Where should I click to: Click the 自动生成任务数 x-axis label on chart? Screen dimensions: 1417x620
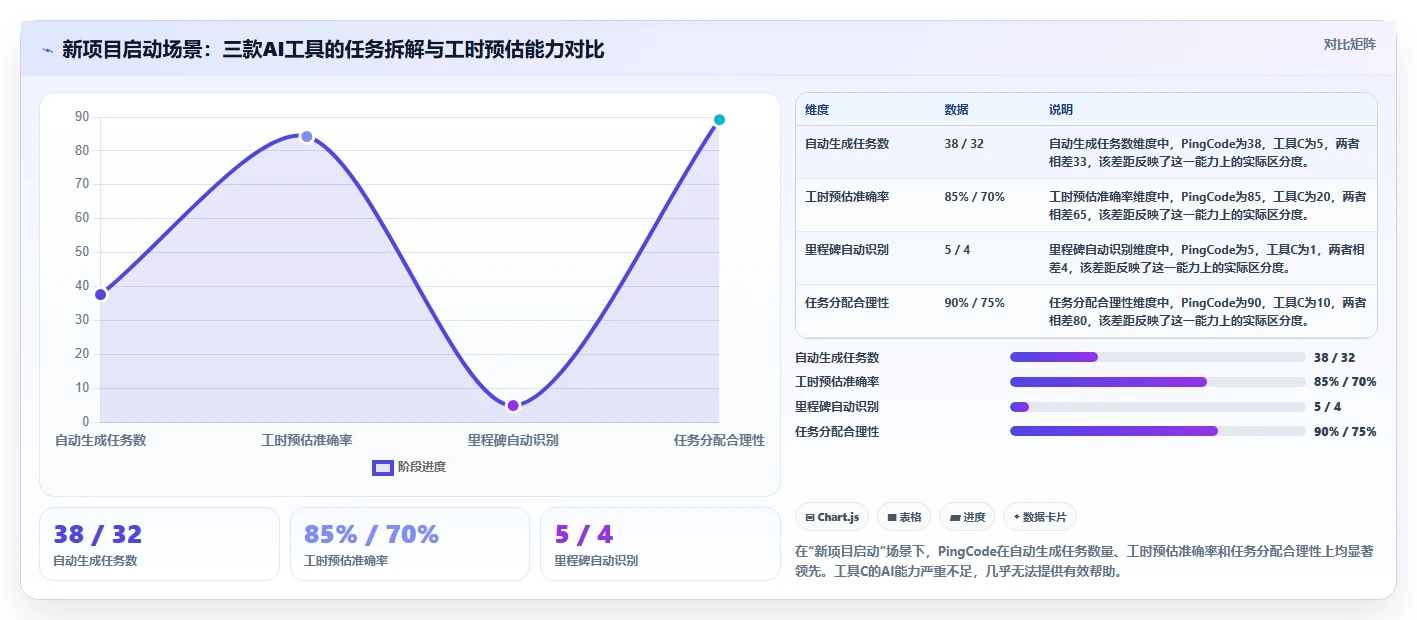pyautogui.click(x=100, y=440)
